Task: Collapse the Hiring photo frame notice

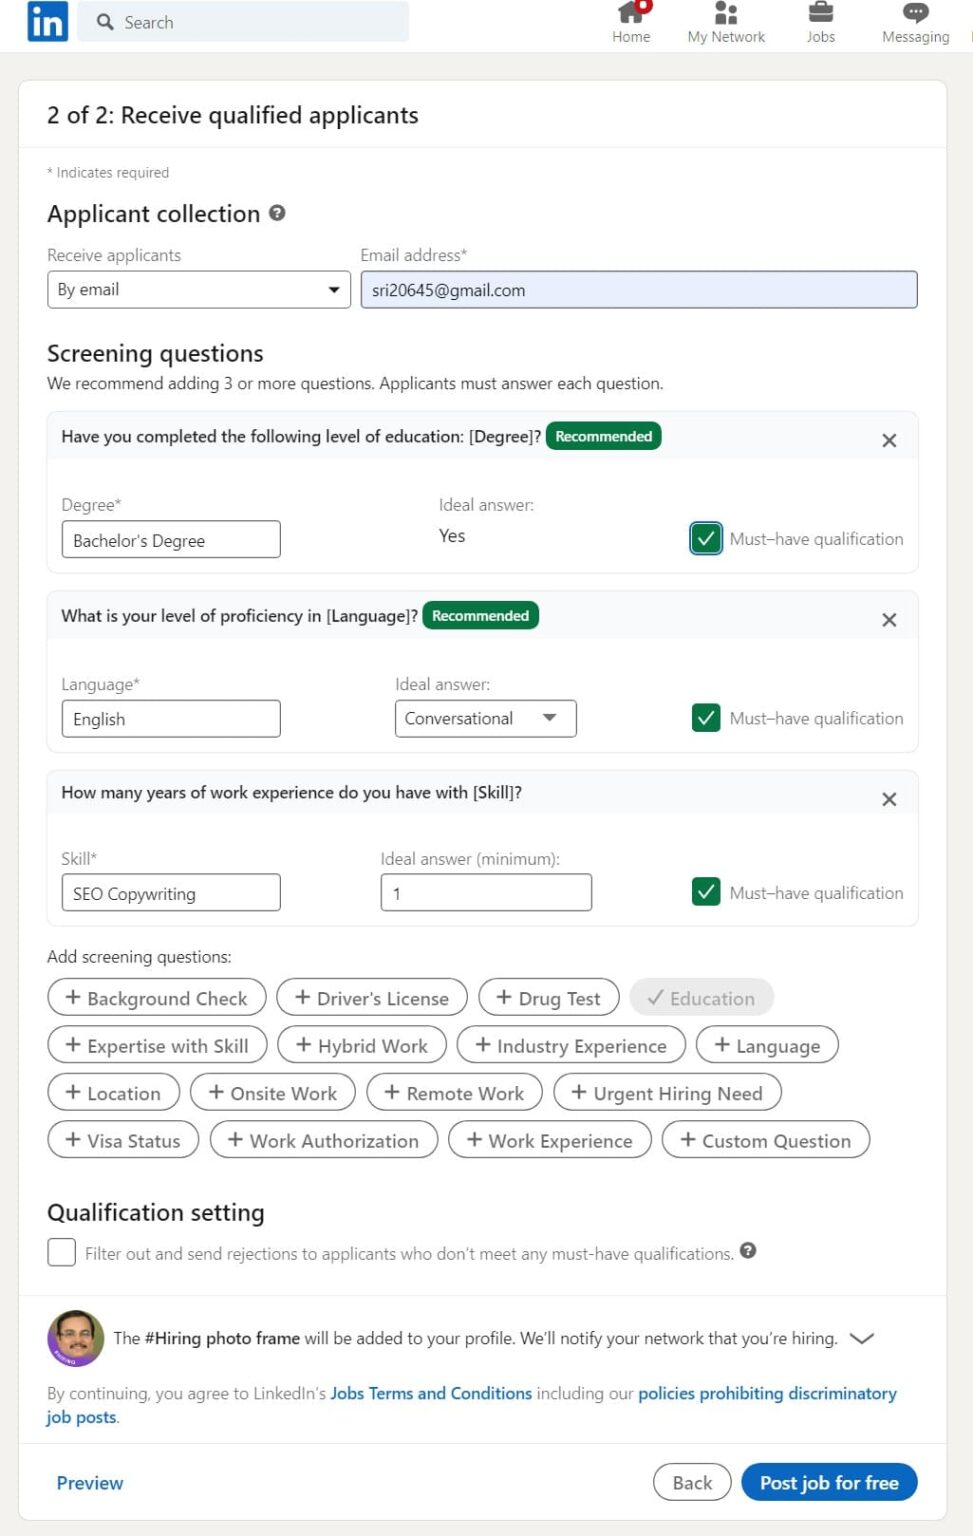Action: (x=861, y=1337)
